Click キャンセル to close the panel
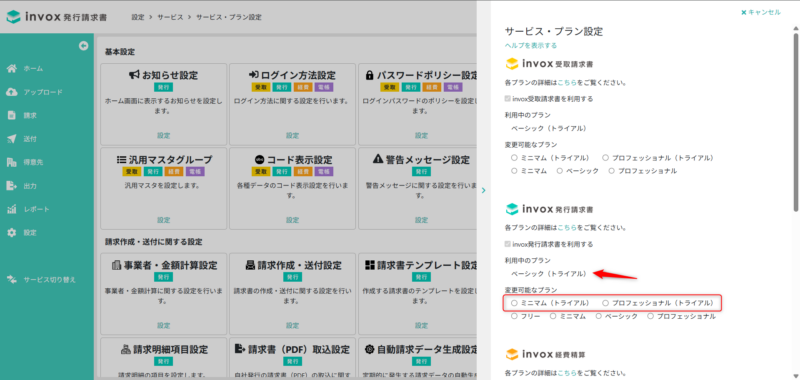Viewport: 800px width, 380px height. pyautogui.click(x=761, y=12)
